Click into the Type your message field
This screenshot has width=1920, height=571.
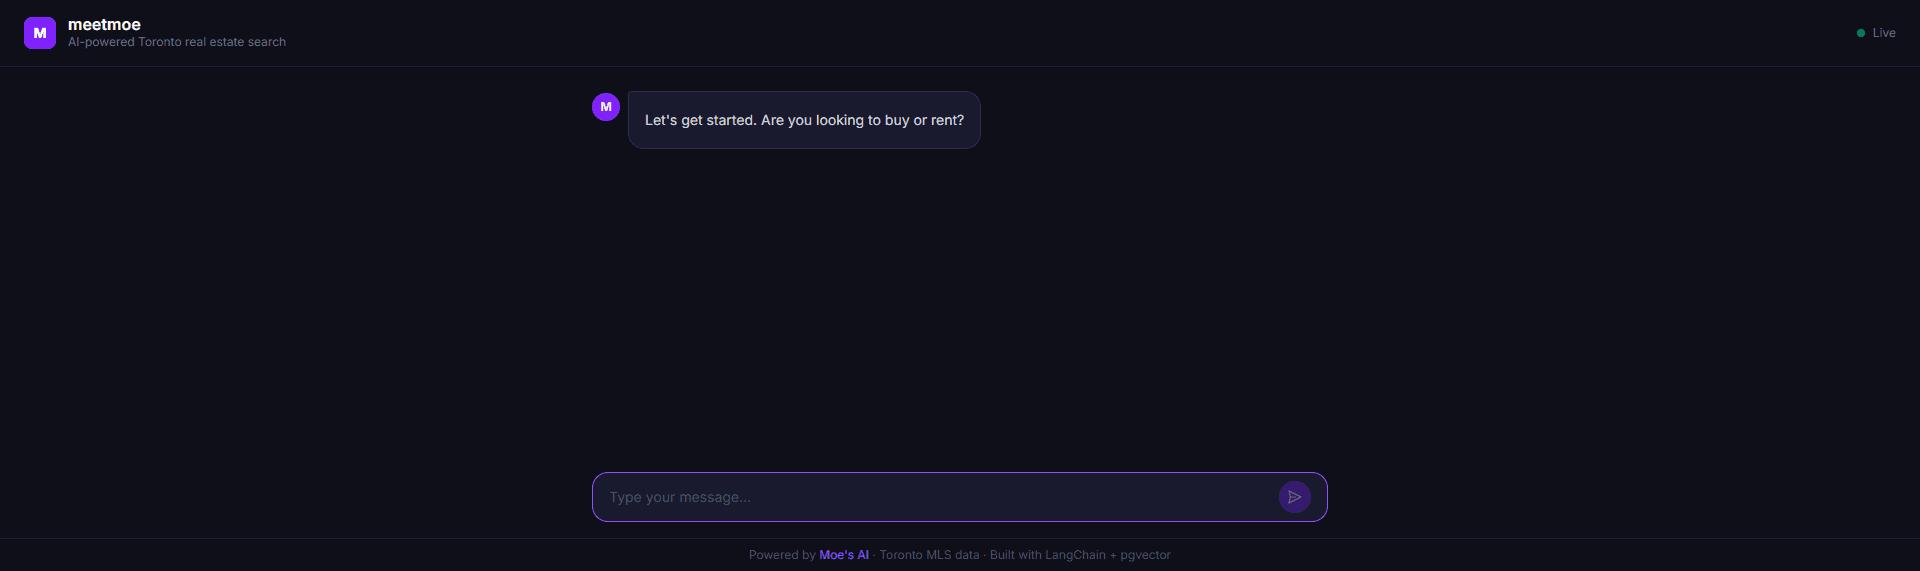click(930, 497)
